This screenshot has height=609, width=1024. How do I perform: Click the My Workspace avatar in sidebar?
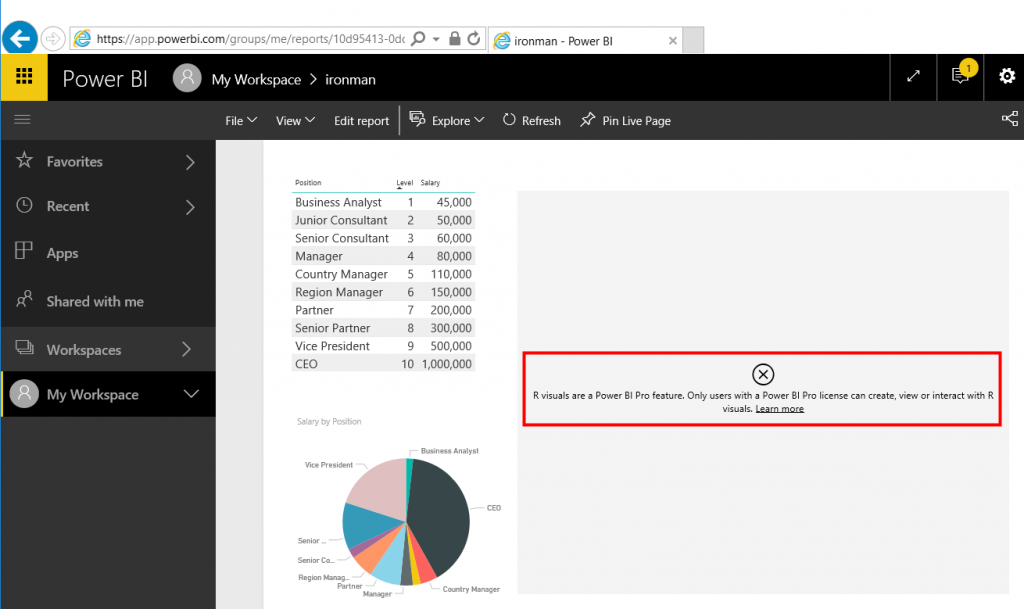[24, 394]
